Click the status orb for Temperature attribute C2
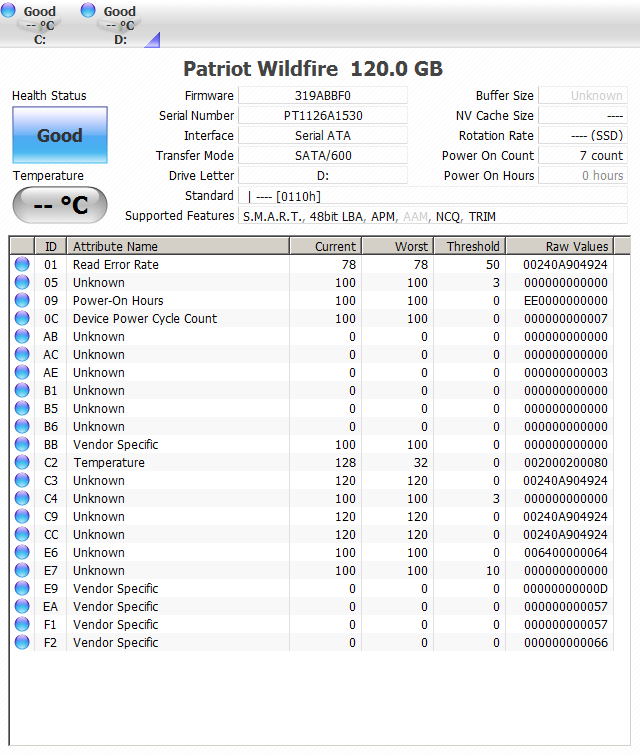 pyautogui.click(x=22, y=463)
